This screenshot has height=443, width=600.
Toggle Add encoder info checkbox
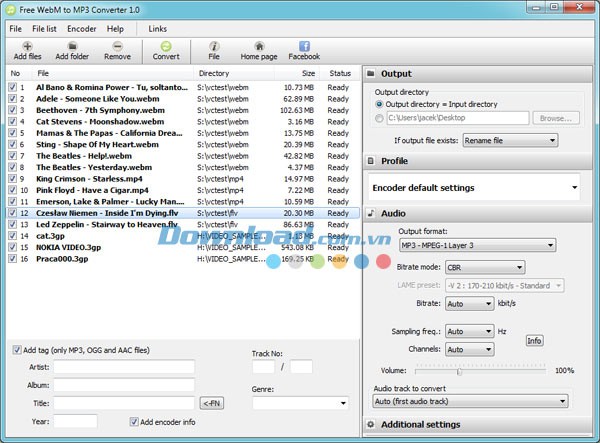point(134,422)
